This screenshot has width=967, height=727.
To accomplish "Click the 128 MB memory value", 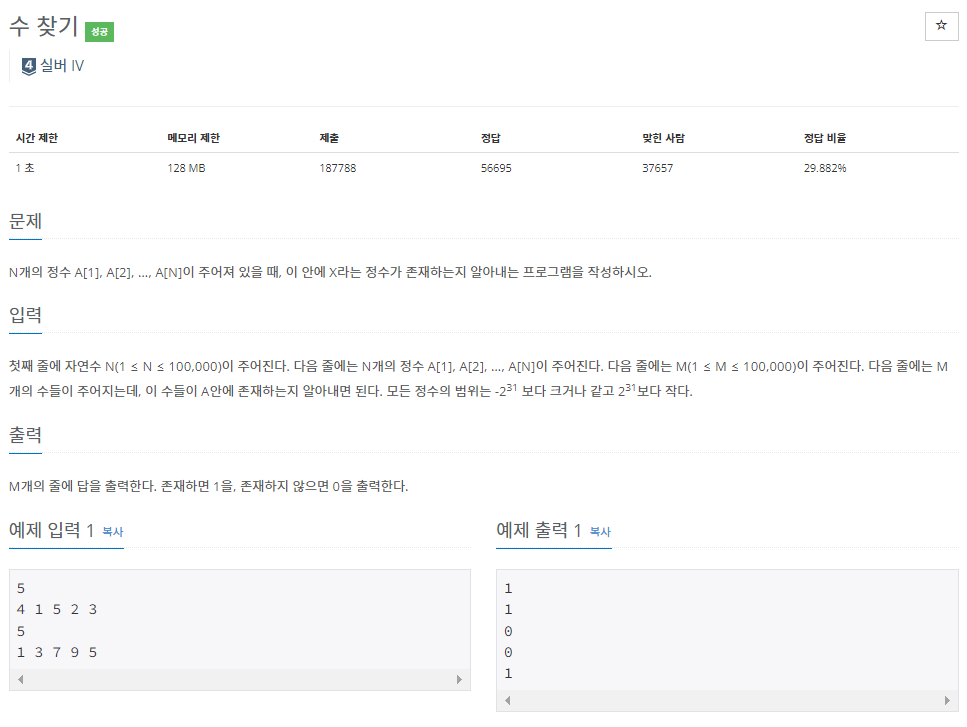I will [x=186, y=168].
